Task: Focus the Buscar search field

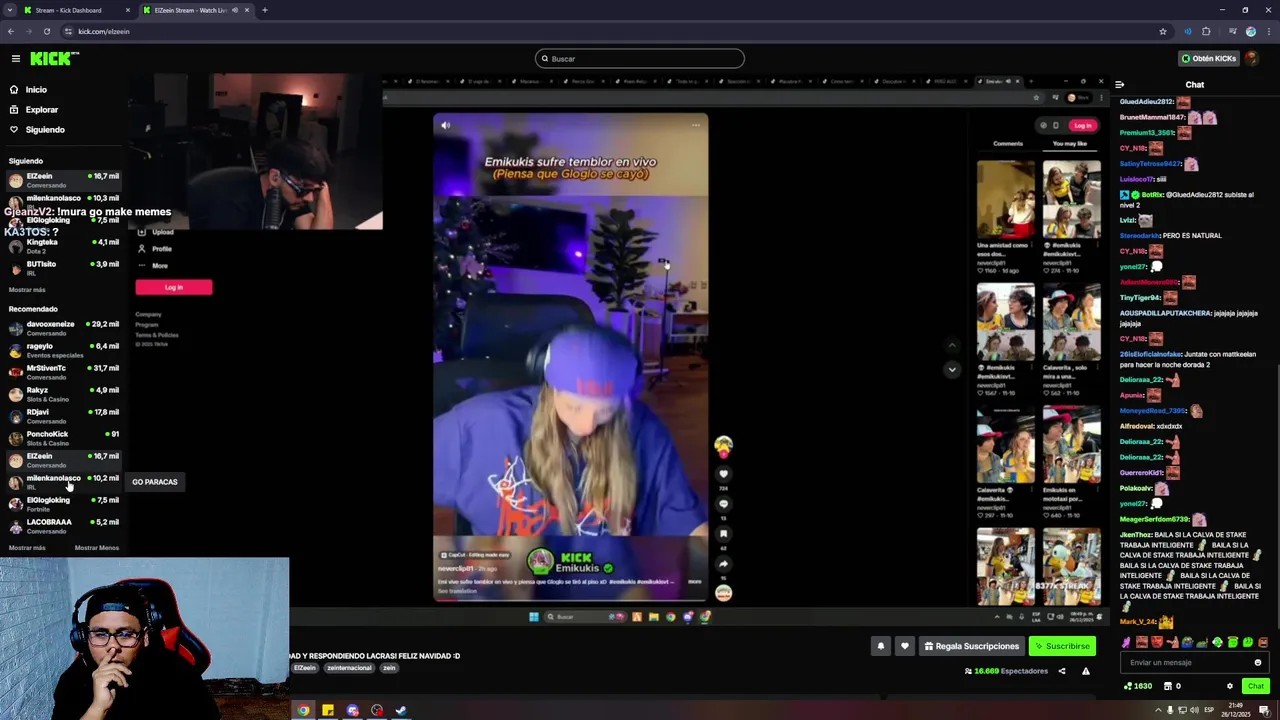Action: [x=640, y=59]
